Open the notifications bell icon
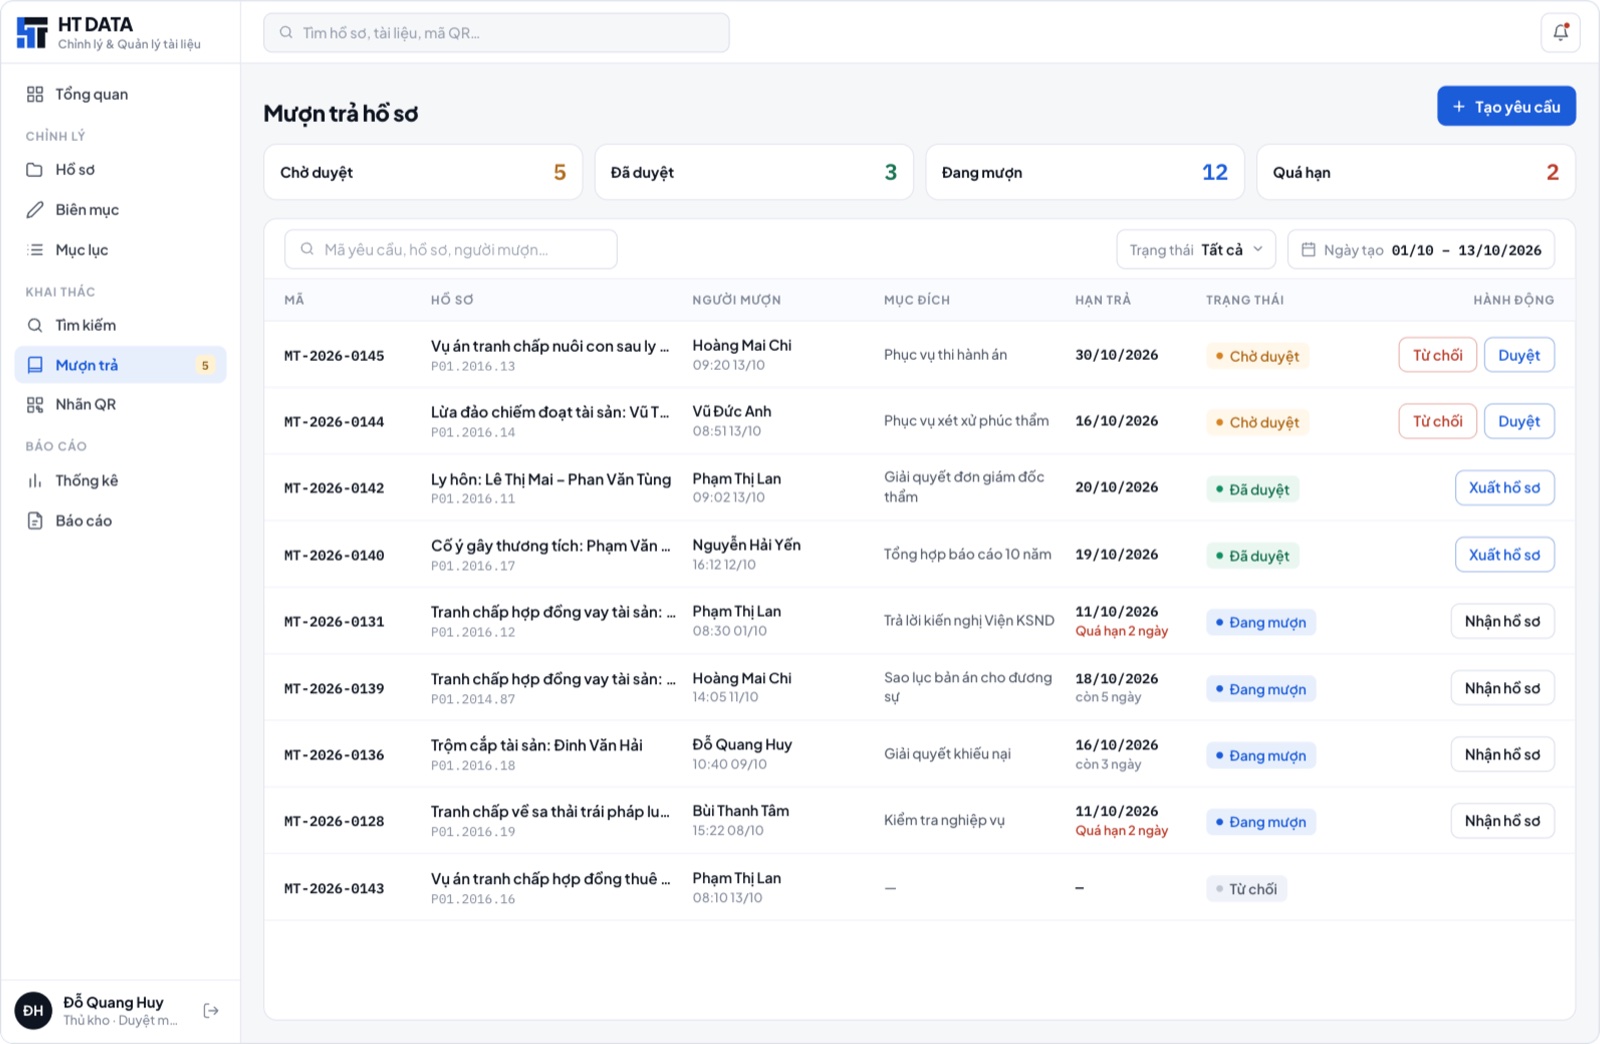Screen dimensions: 1600x1044 [1560, 33]
